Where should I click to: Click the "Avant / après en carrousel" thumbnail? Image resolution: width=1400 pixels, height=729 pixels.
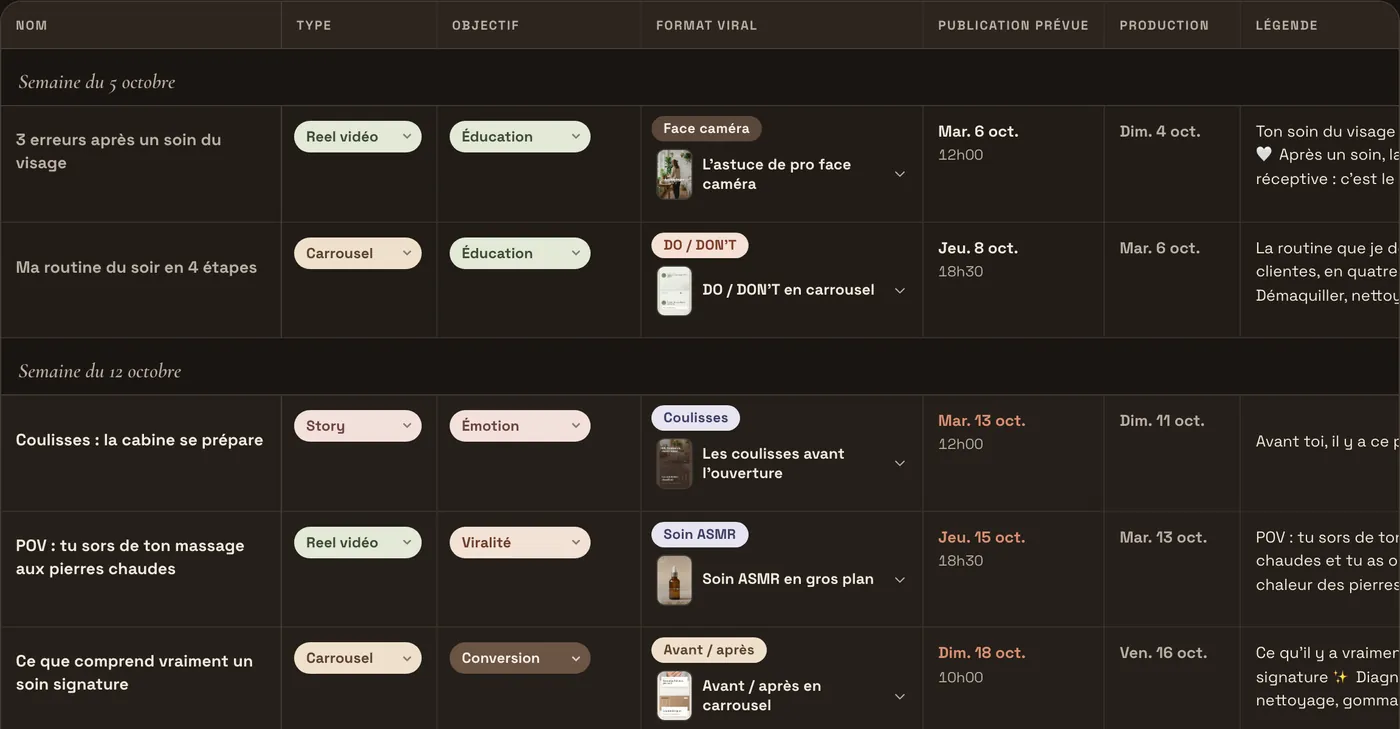point(674,696)
